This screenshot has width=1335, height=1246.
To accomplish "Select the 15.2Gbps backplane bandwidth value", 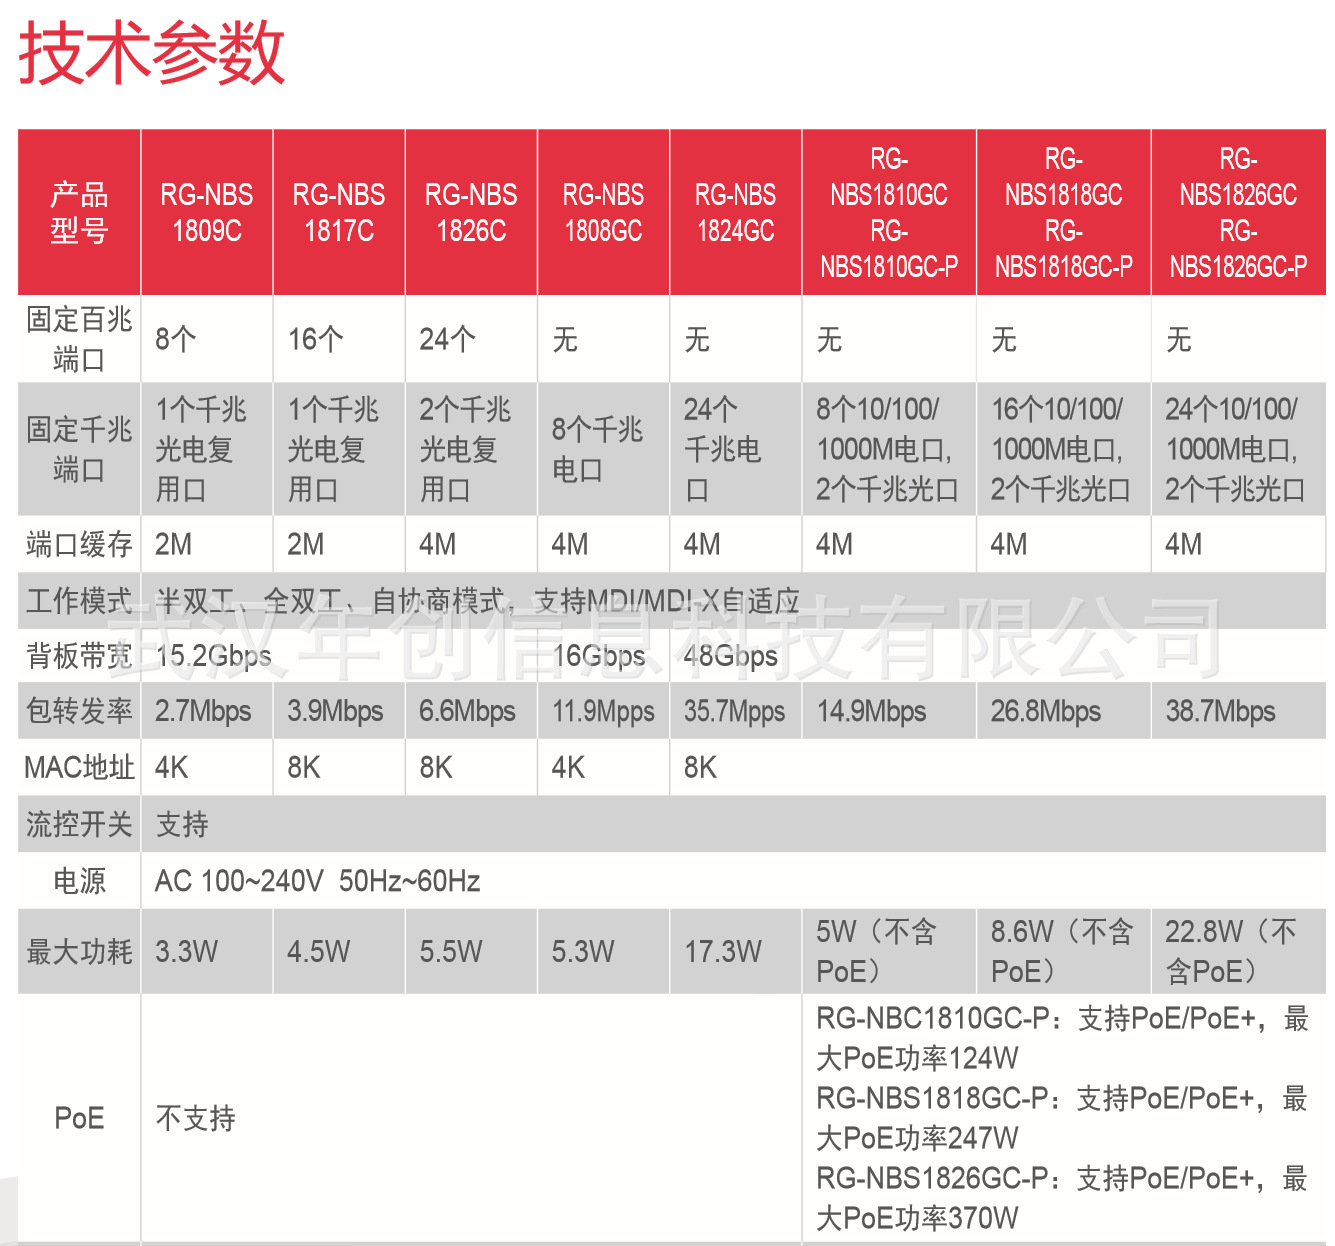I will point(213,656).
